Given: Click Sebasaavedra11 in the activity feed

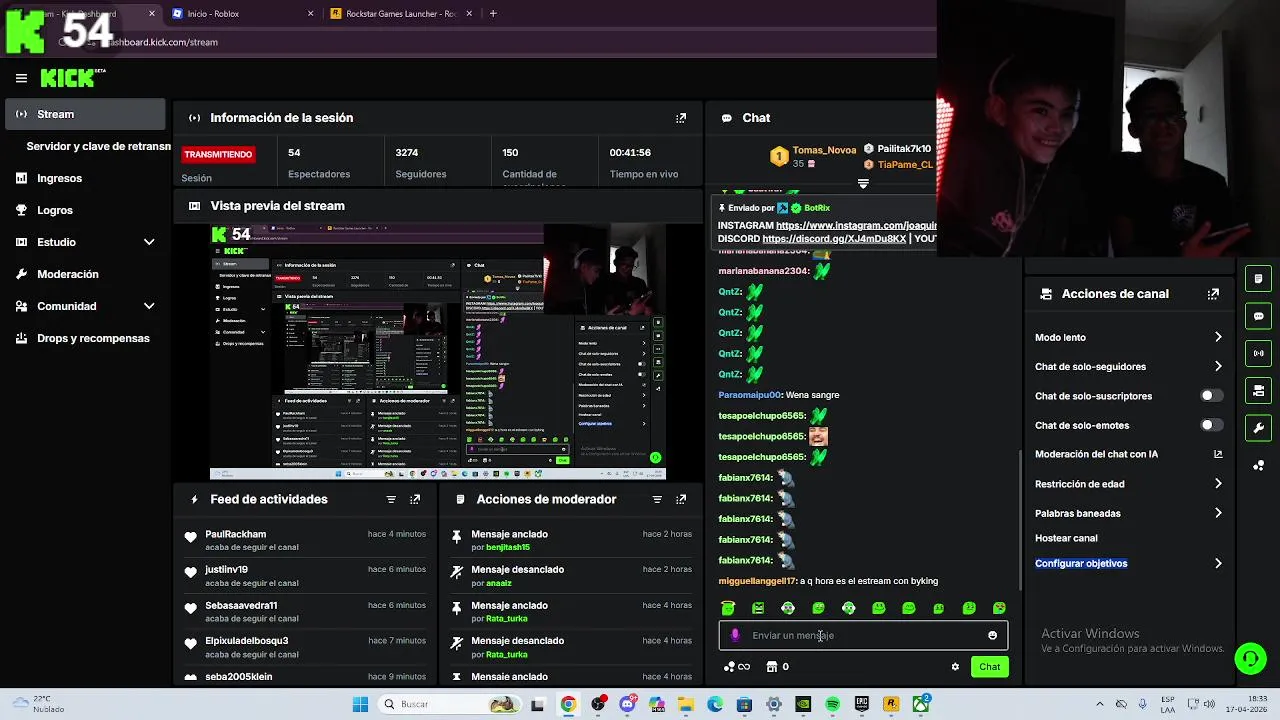Looking at the screenshot, I should point(241,605).
